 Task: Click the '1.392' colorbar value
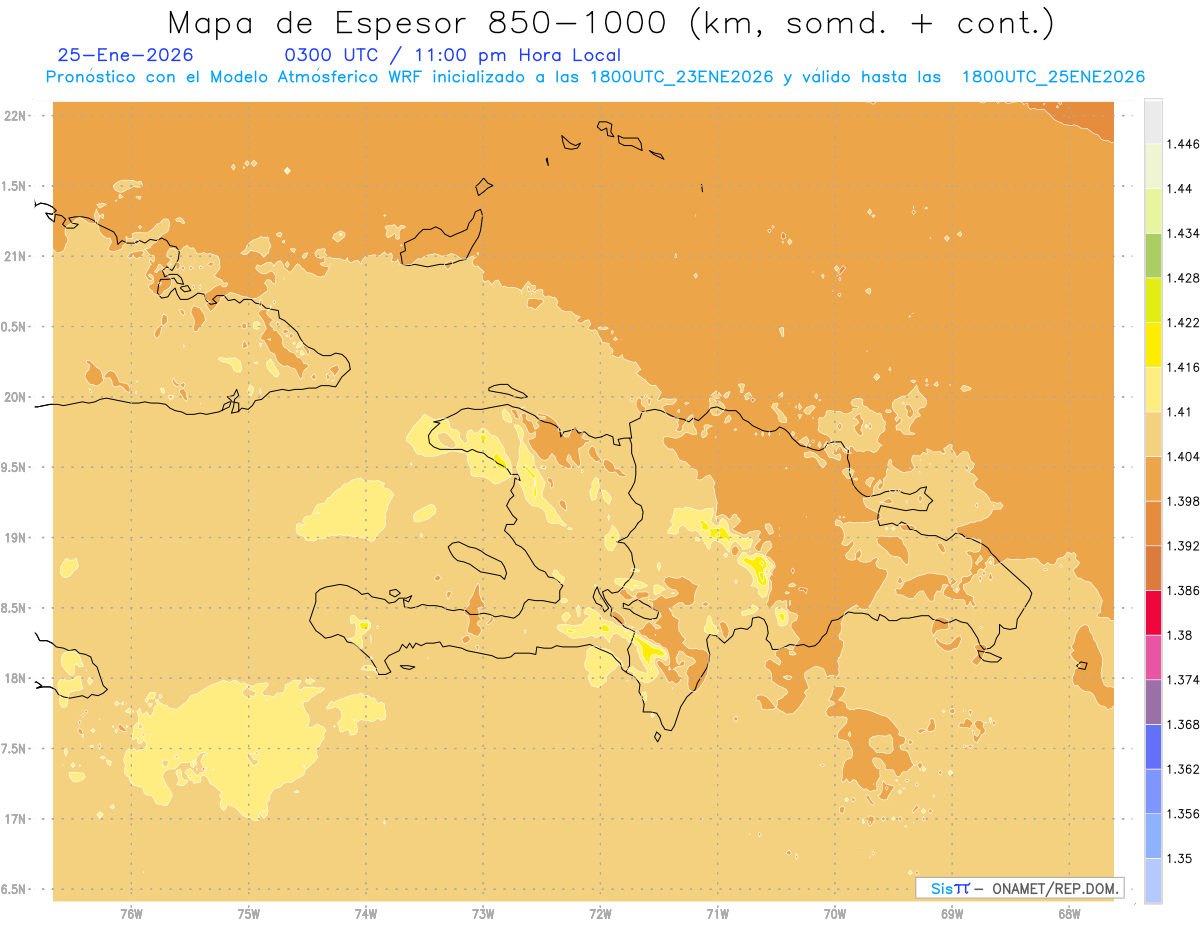(1184, 546)
